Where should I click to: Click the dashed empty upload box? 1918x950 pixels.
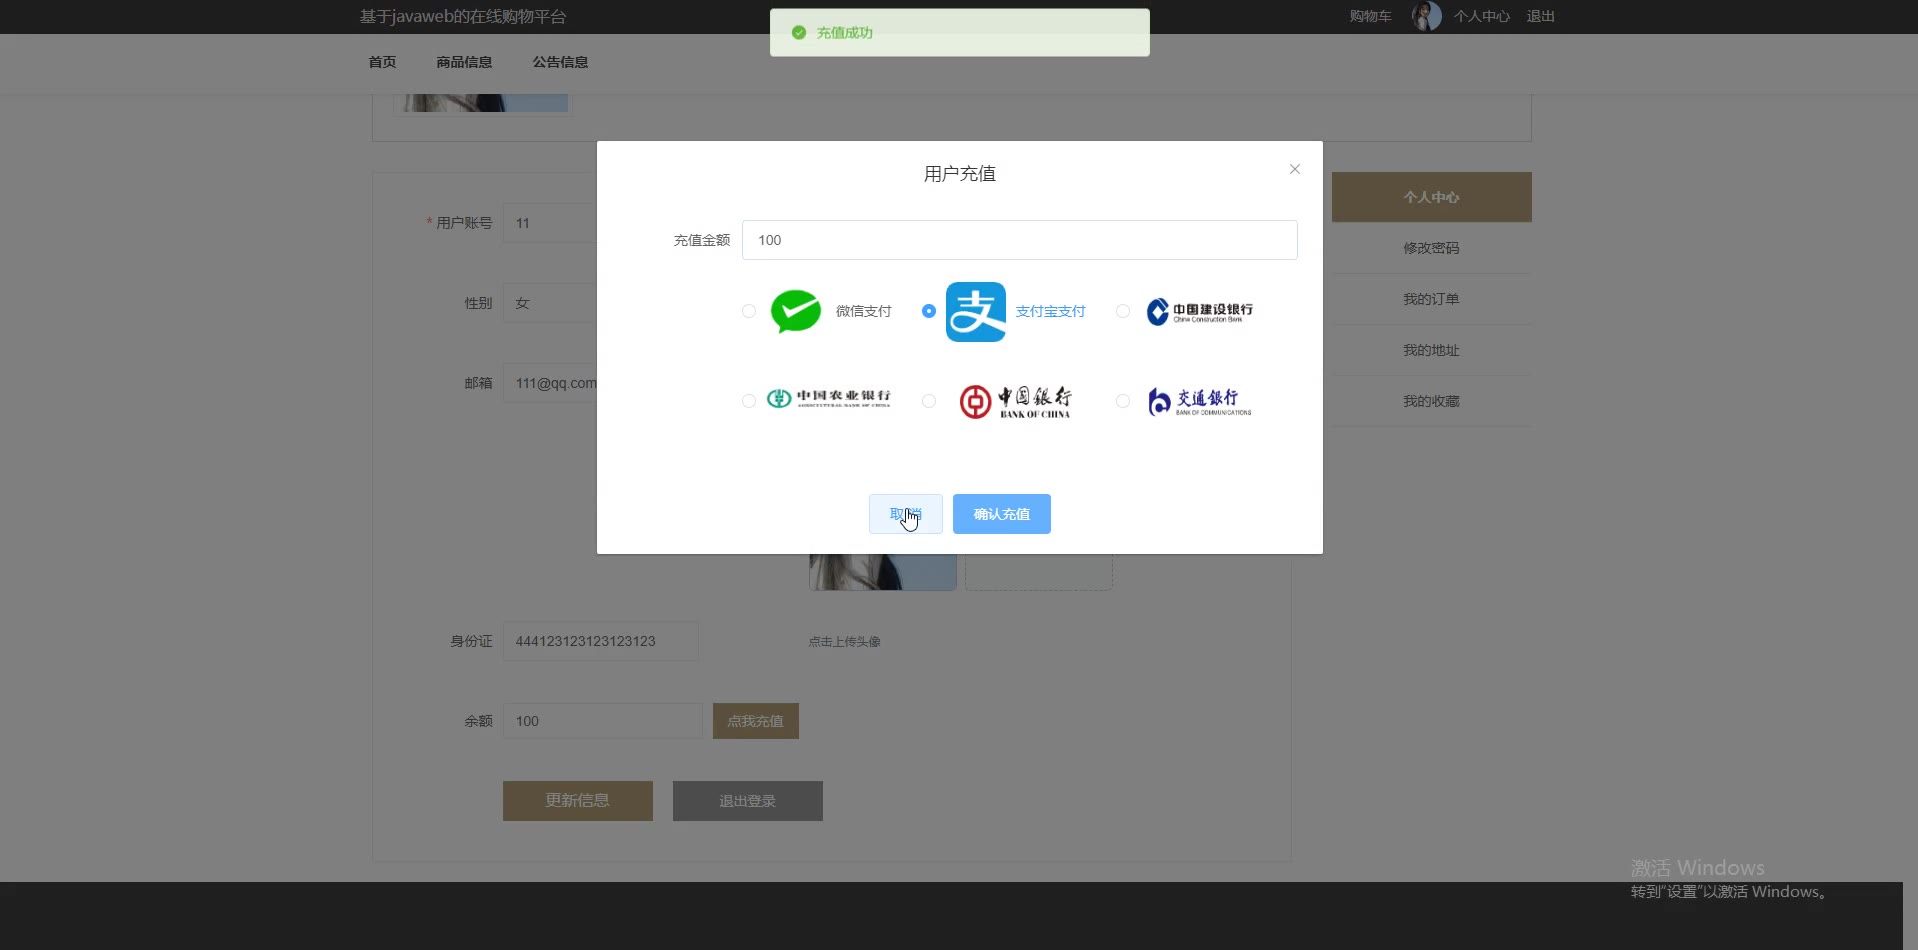(1039, 572)
